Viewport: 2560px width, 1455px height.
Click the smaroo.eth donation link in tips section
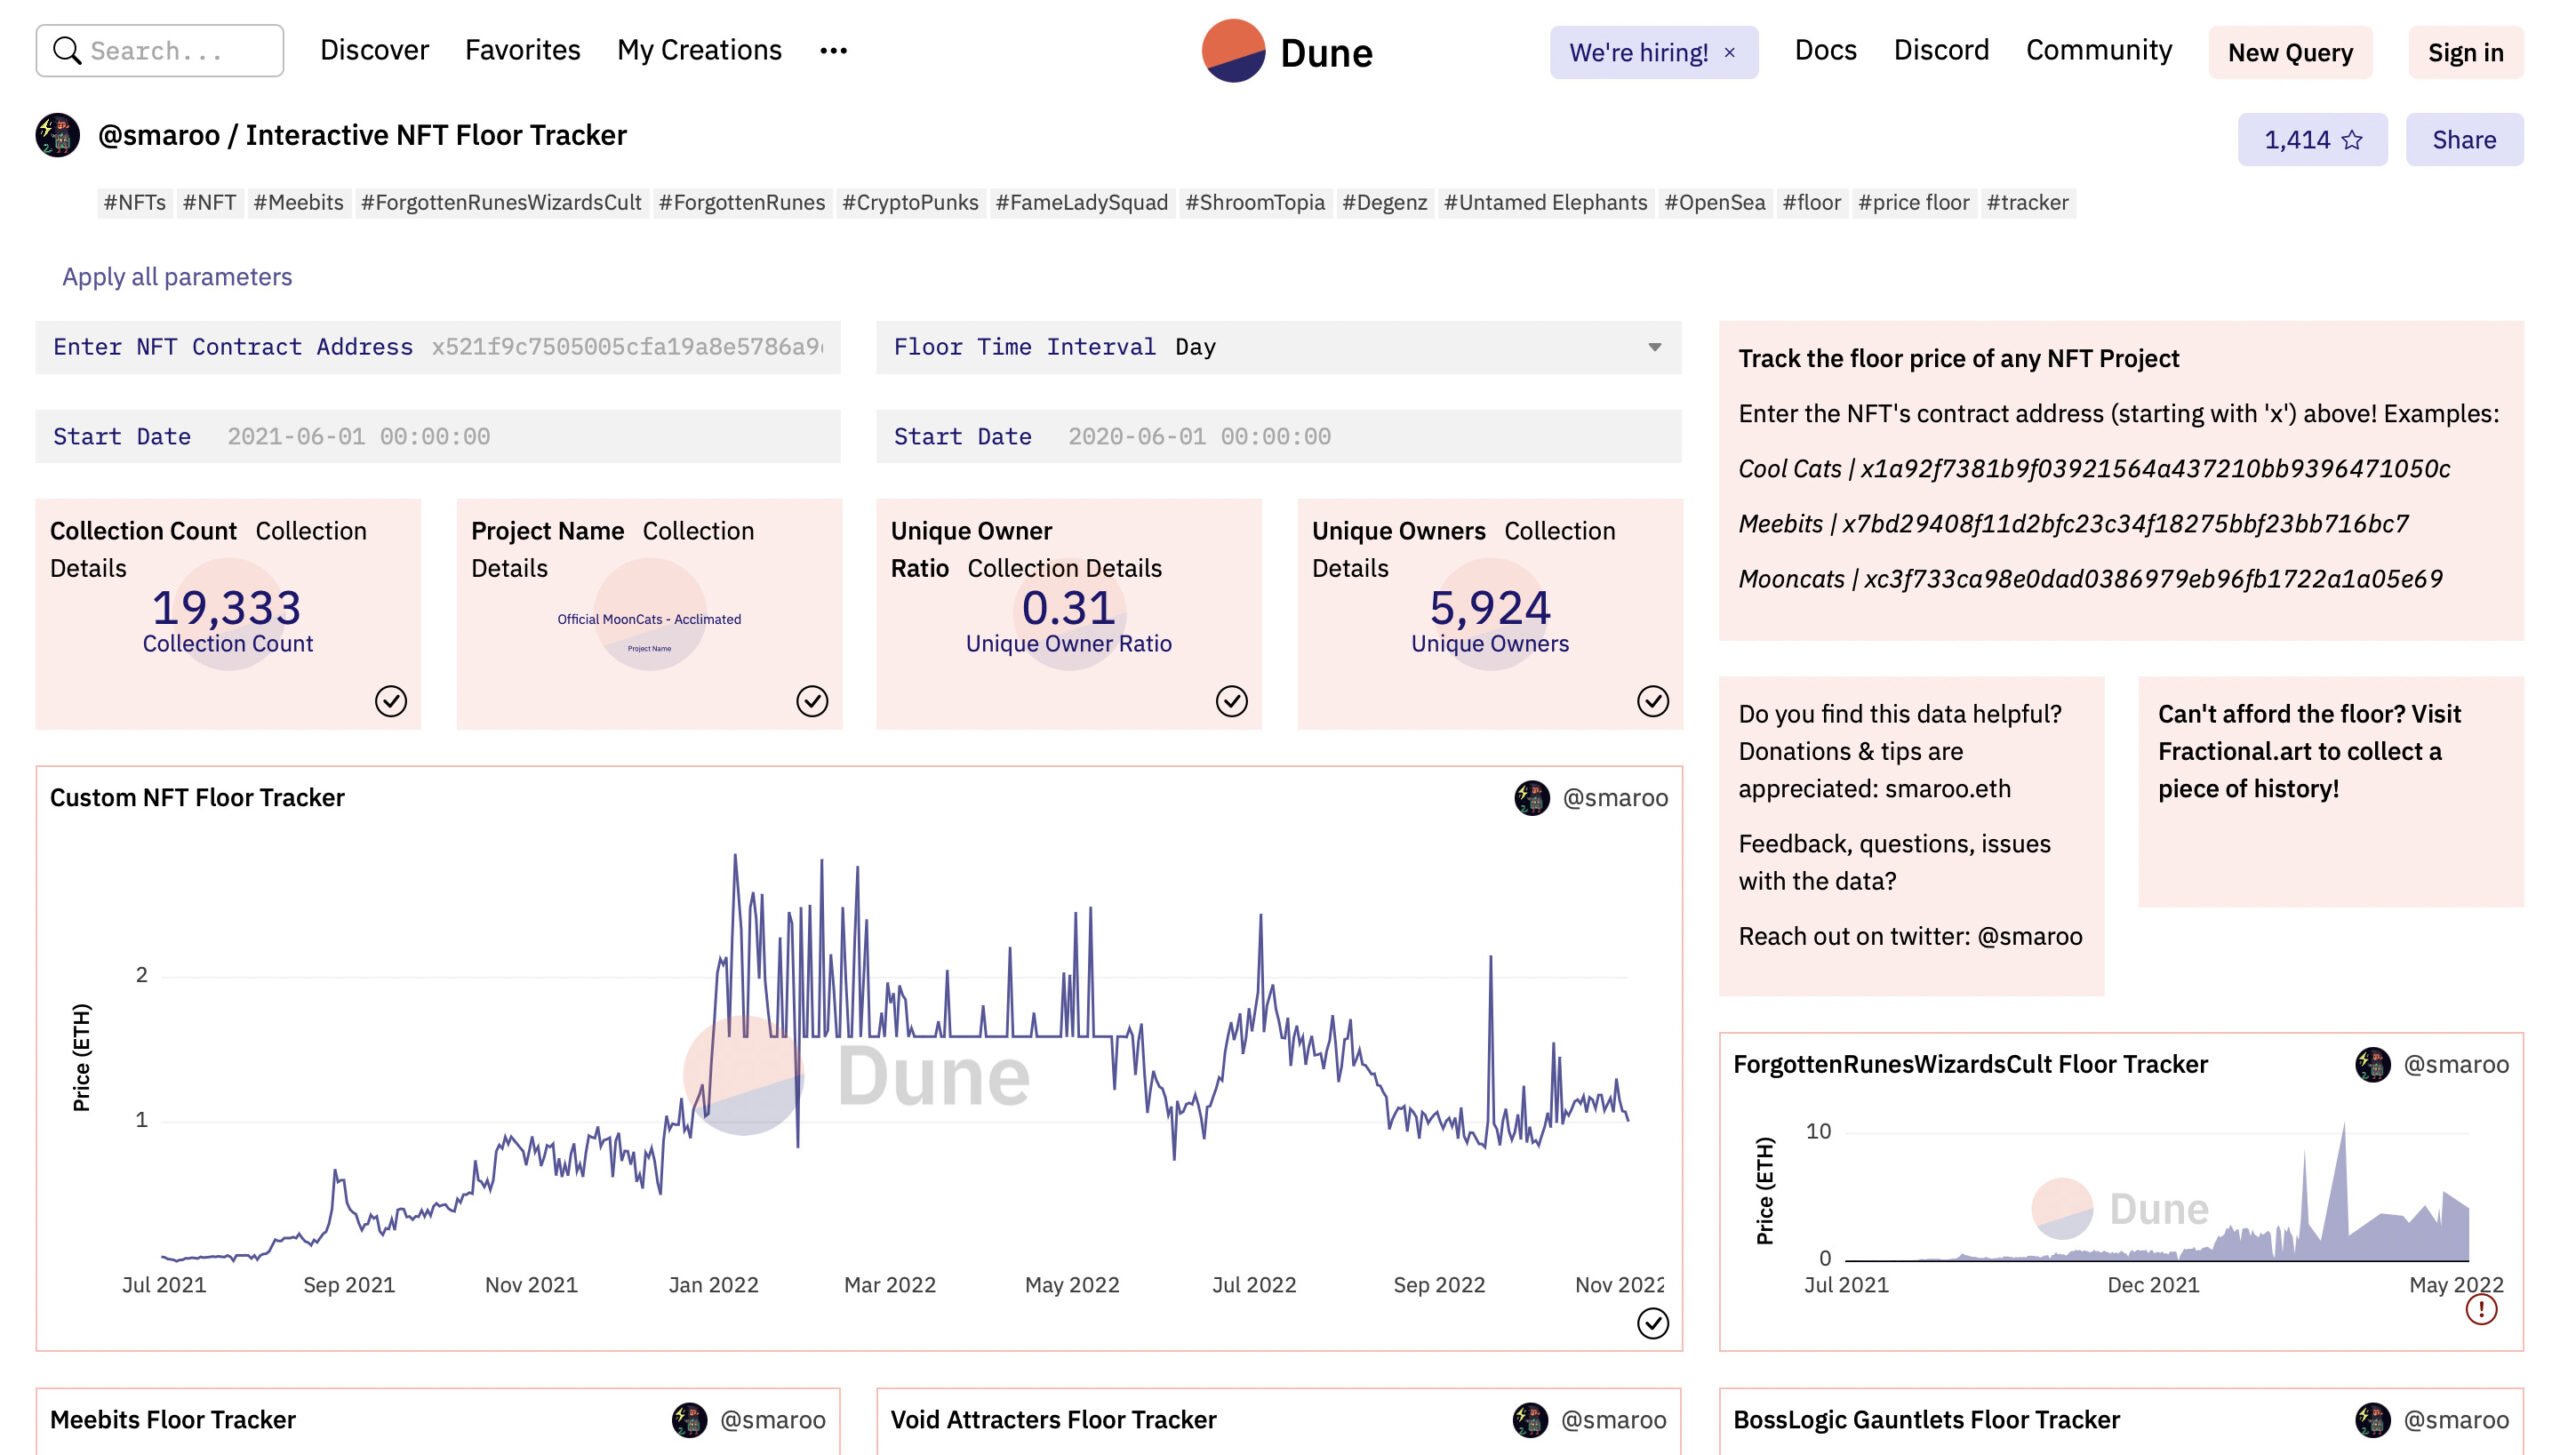(x=1948, y=785)
